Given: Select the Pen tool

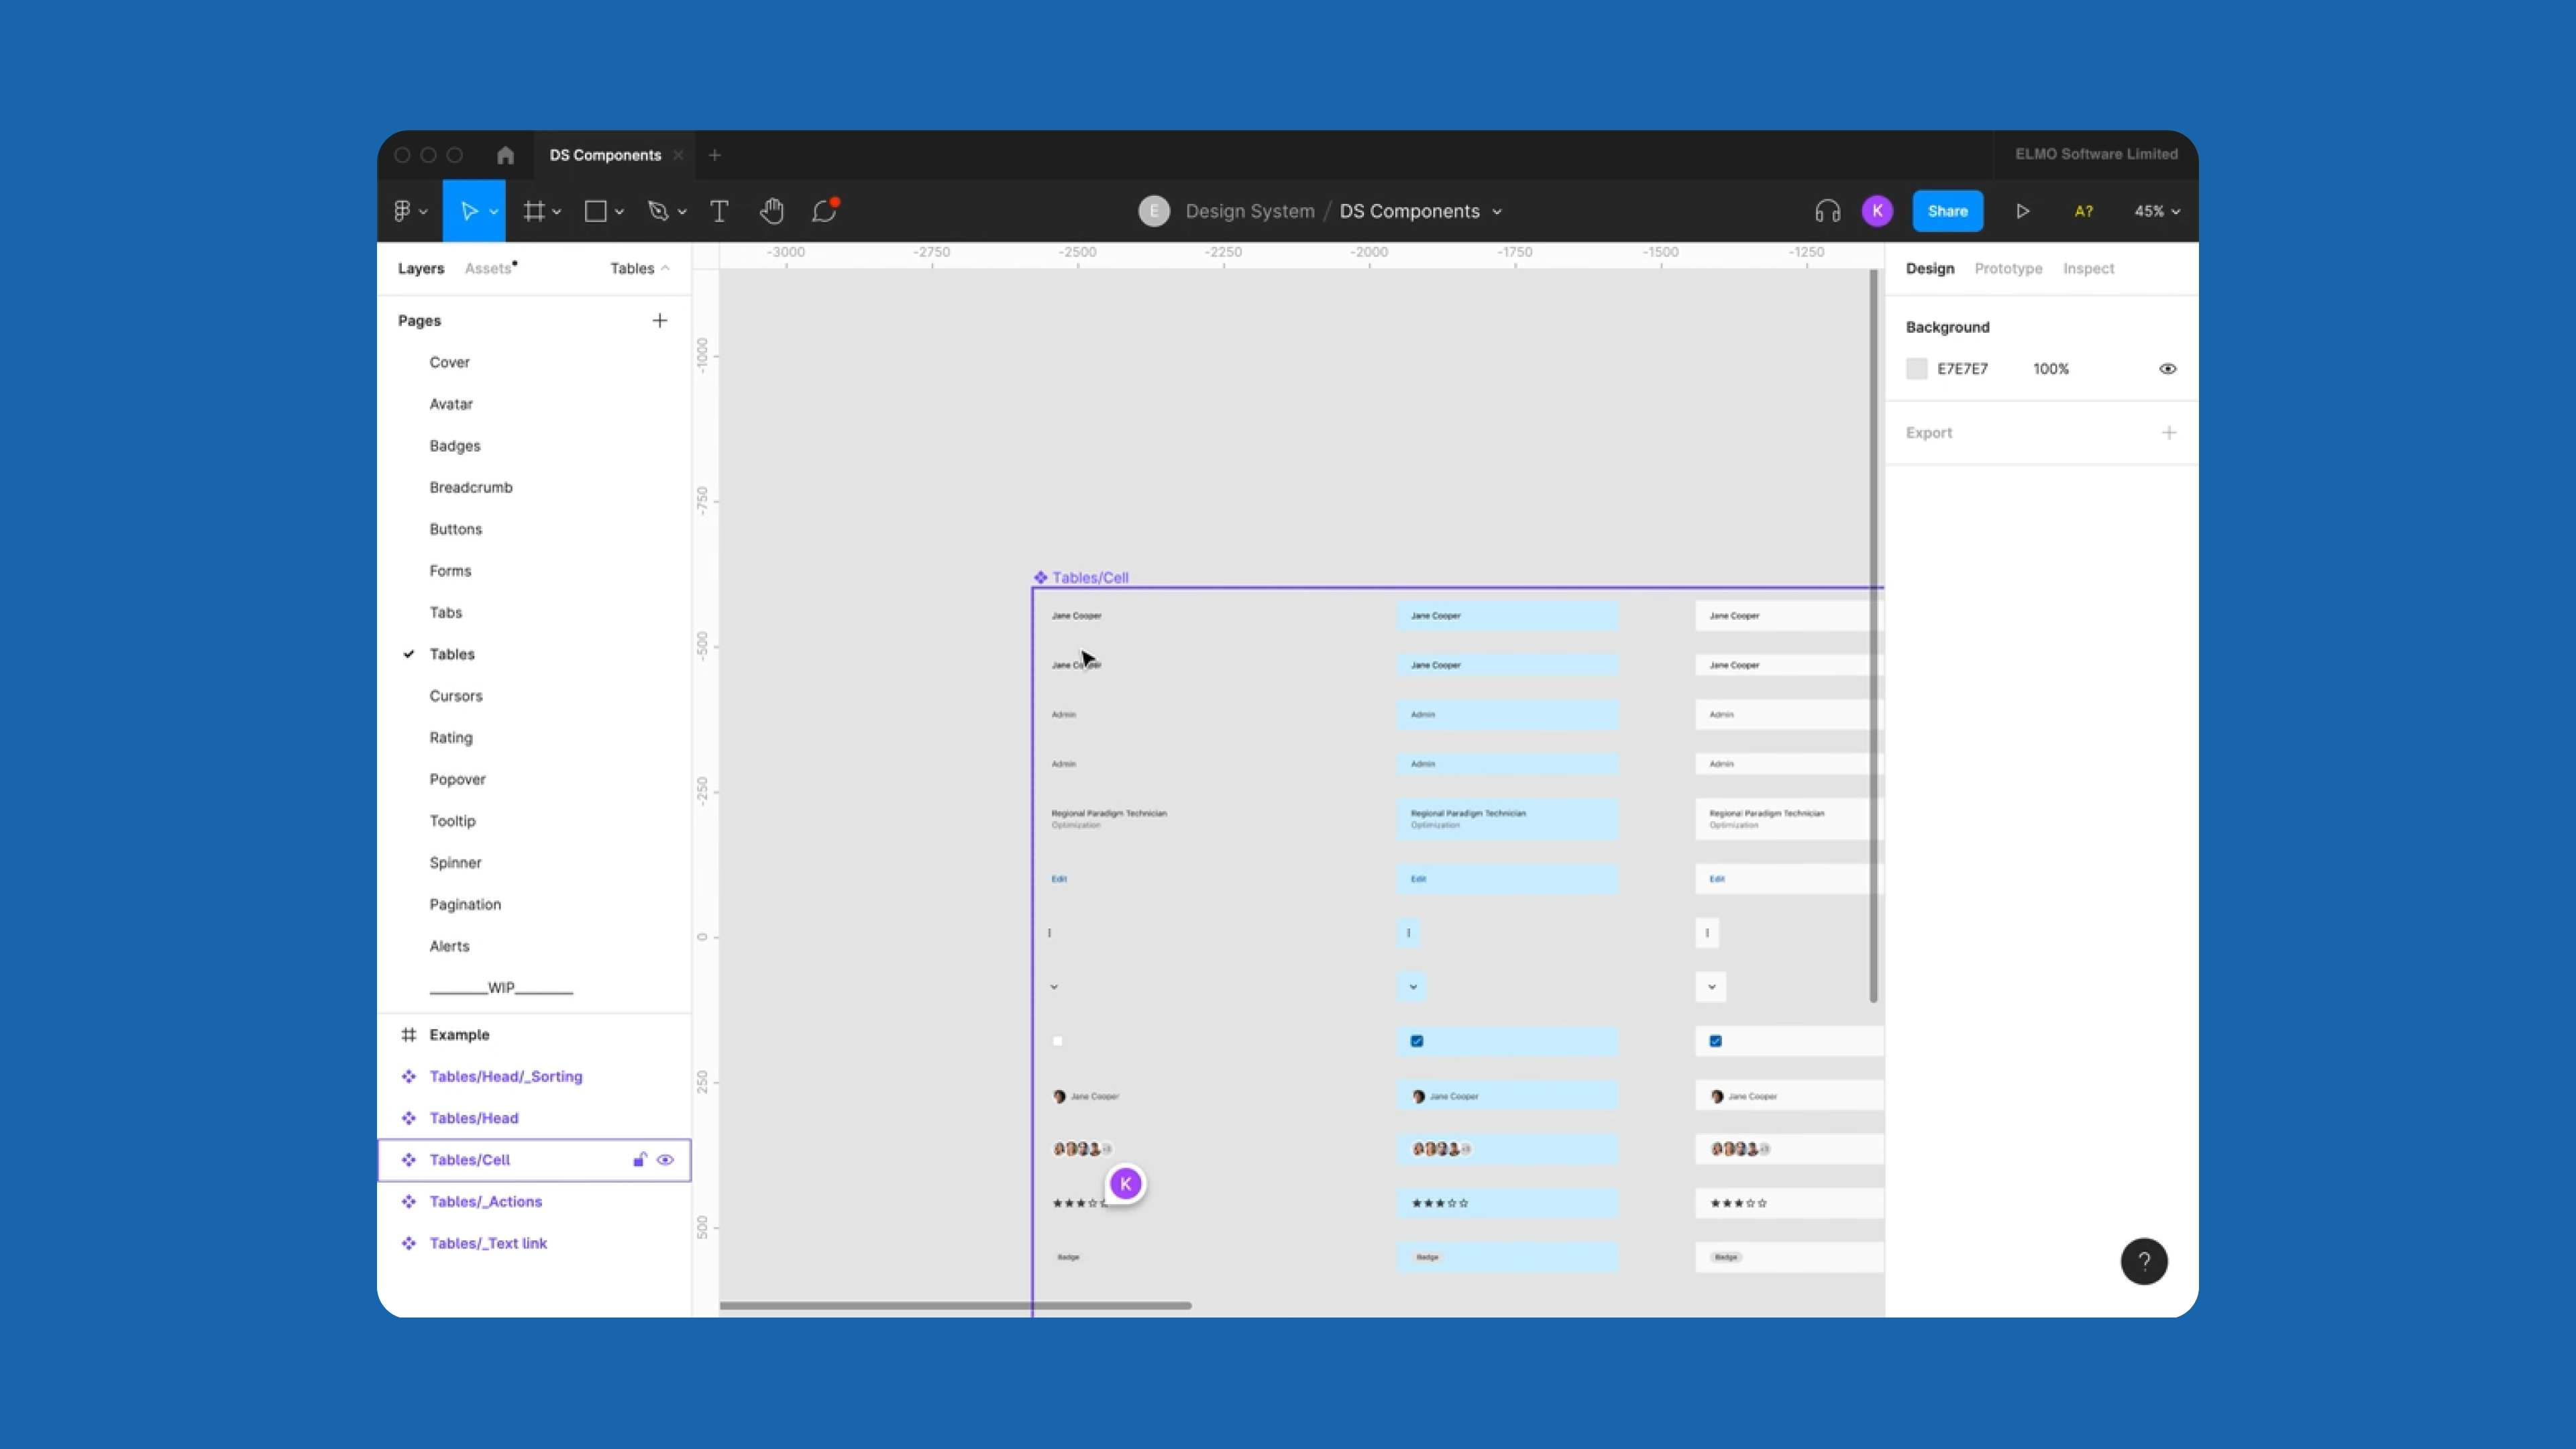Looking at the screenshot, I should click(658, 211).
